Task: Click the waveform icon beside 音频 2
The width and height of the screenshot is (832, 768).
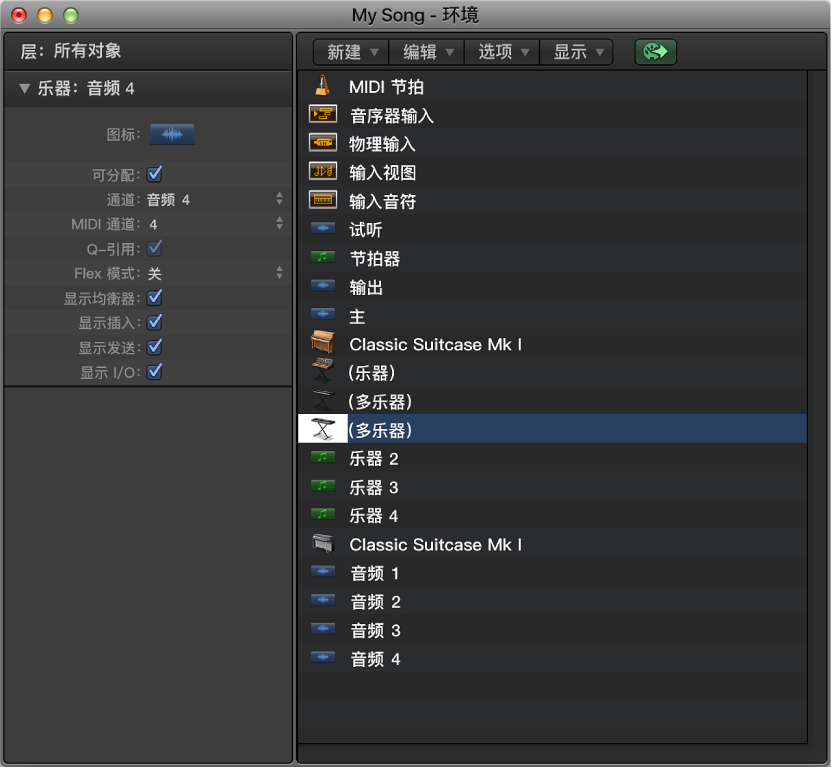Action: (x=323, y=600)
